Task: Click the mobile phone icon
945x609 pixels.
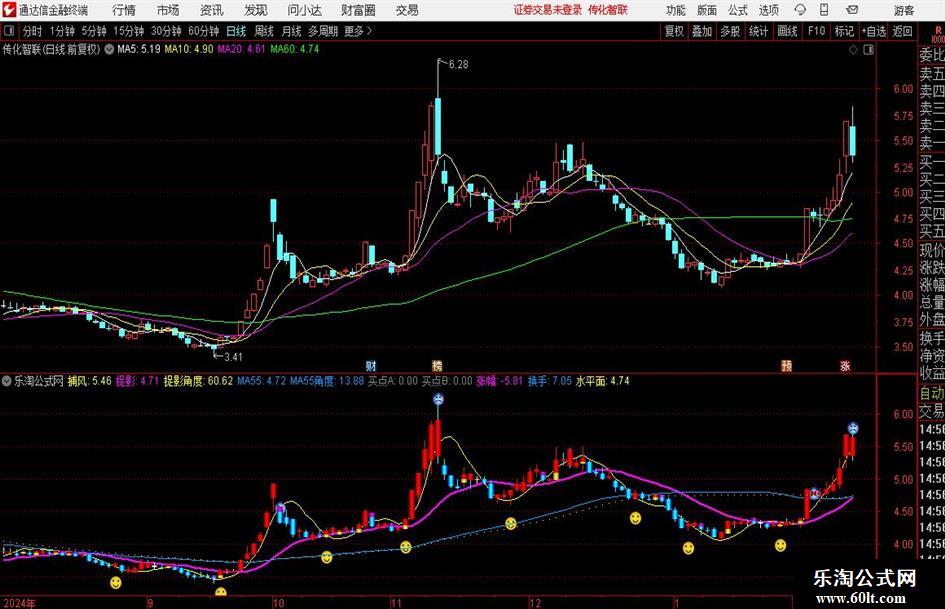Action: click(824, 10)
